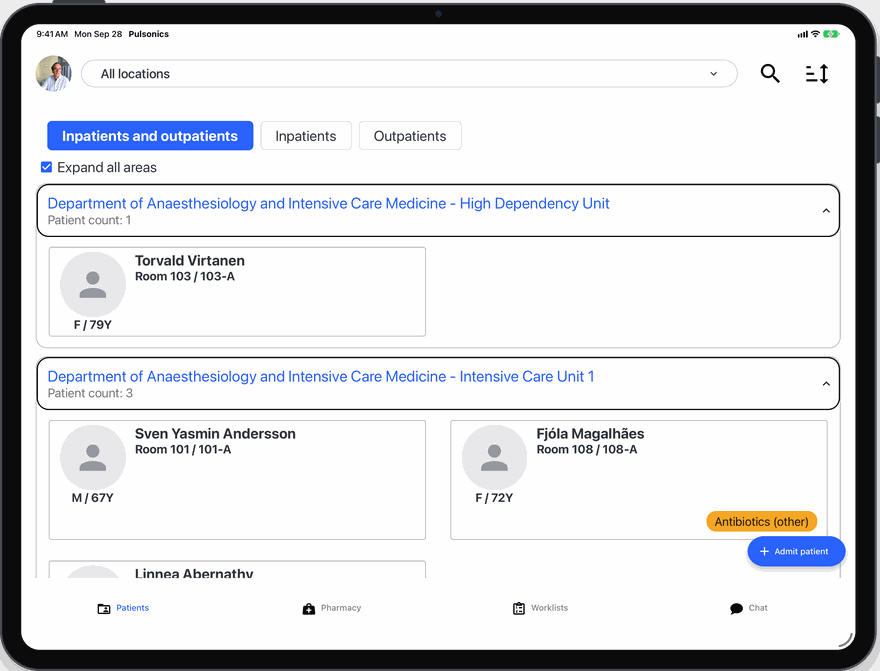Screen dimensions: 880x671
Task: Click the Patient count: 1 text
Action: click(x=89, y=220)
